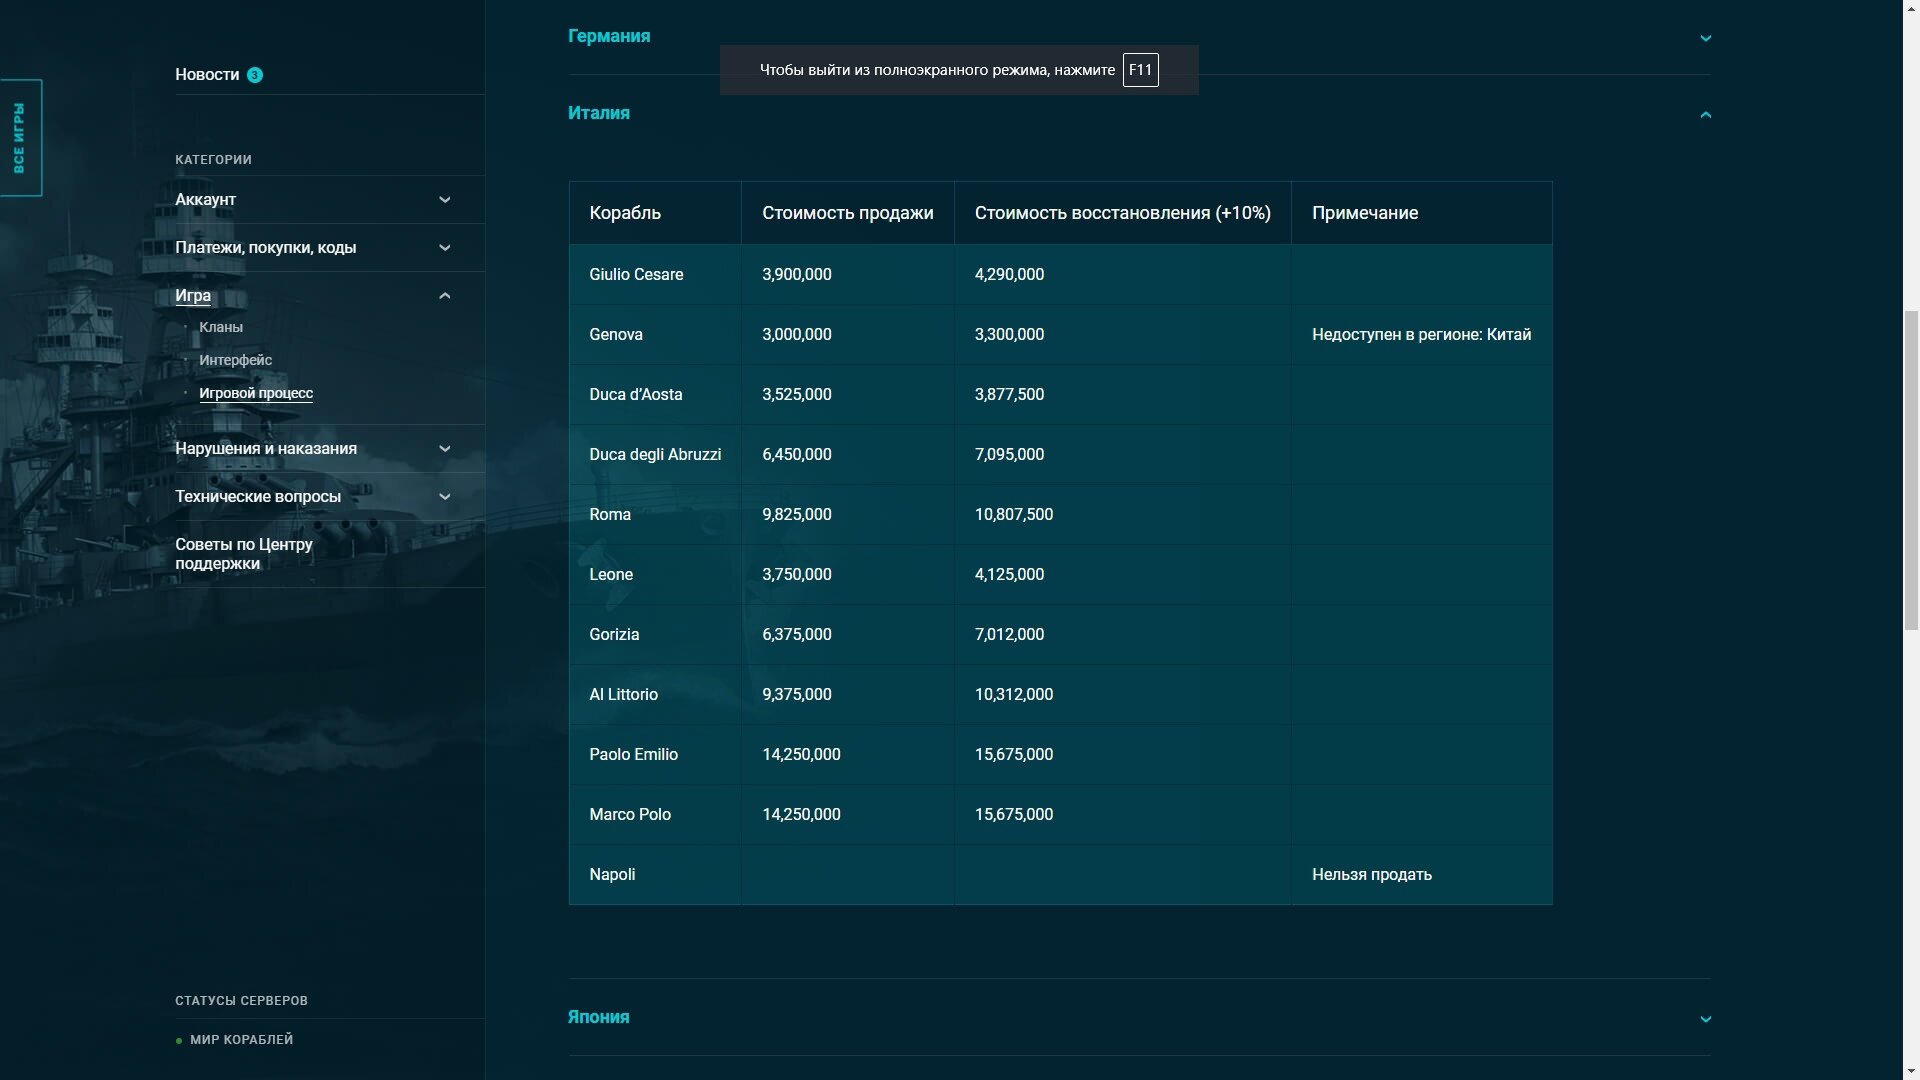Expand the Япония section chevron
The width and height of the screenshot is (1920, 1080).
pyautogui.click(x=1705, y=1019)
